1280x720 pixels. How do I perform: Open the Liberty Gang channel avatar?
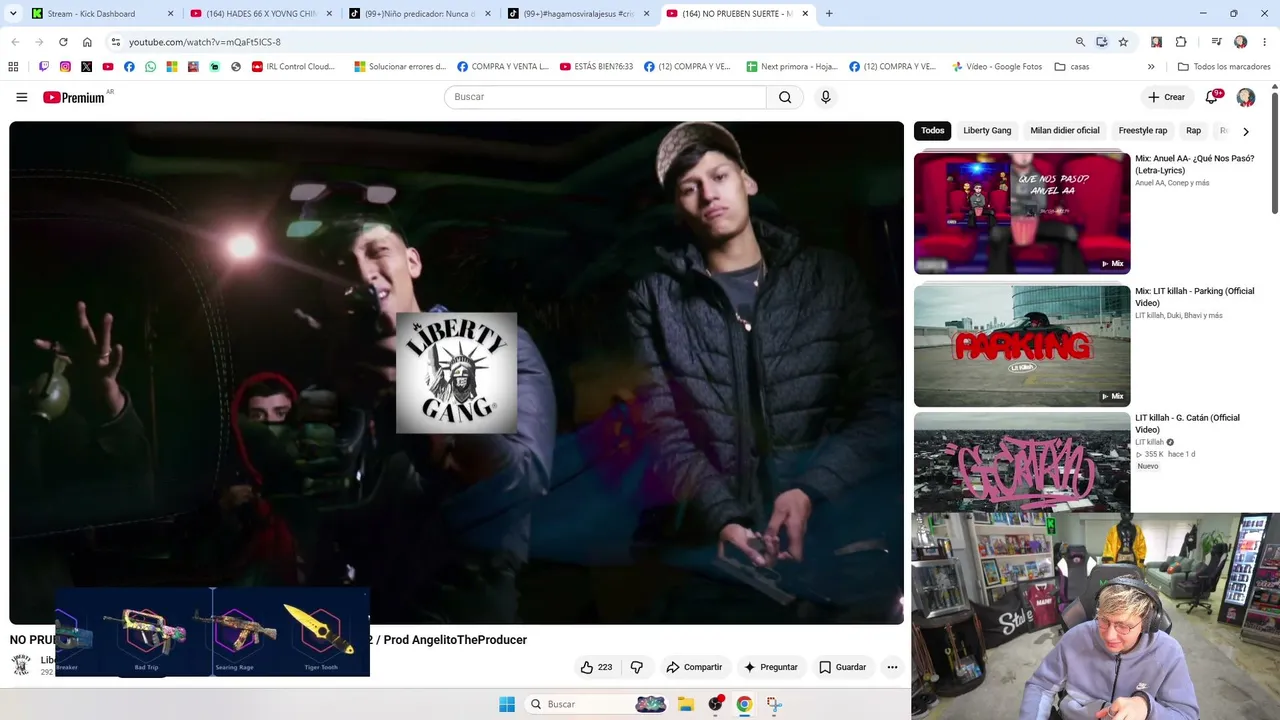coord(21,665)
